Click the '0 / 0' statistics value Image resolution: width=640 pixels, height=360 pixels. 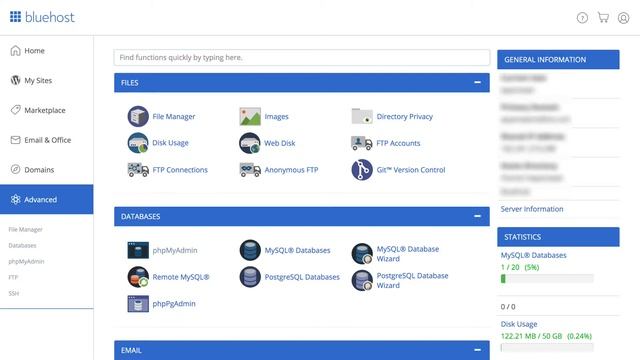click(x=508, y=307)
